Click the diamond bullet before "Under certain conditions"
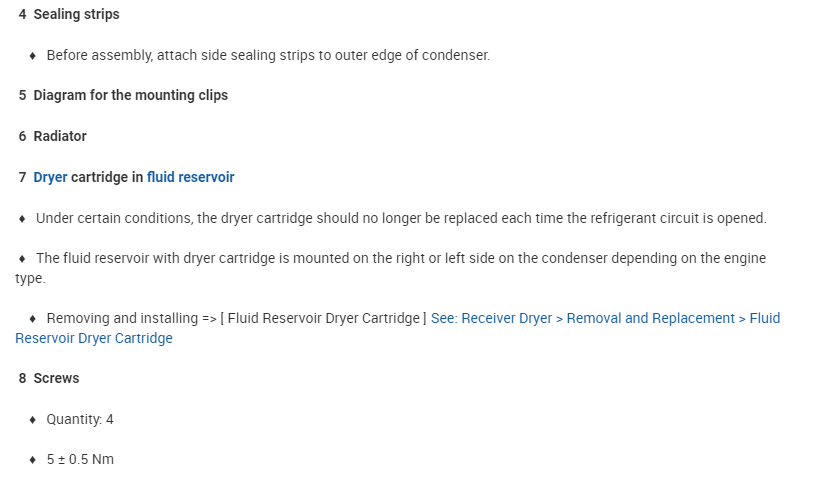This screenshot has width=830, height=498. coord(22,218)
